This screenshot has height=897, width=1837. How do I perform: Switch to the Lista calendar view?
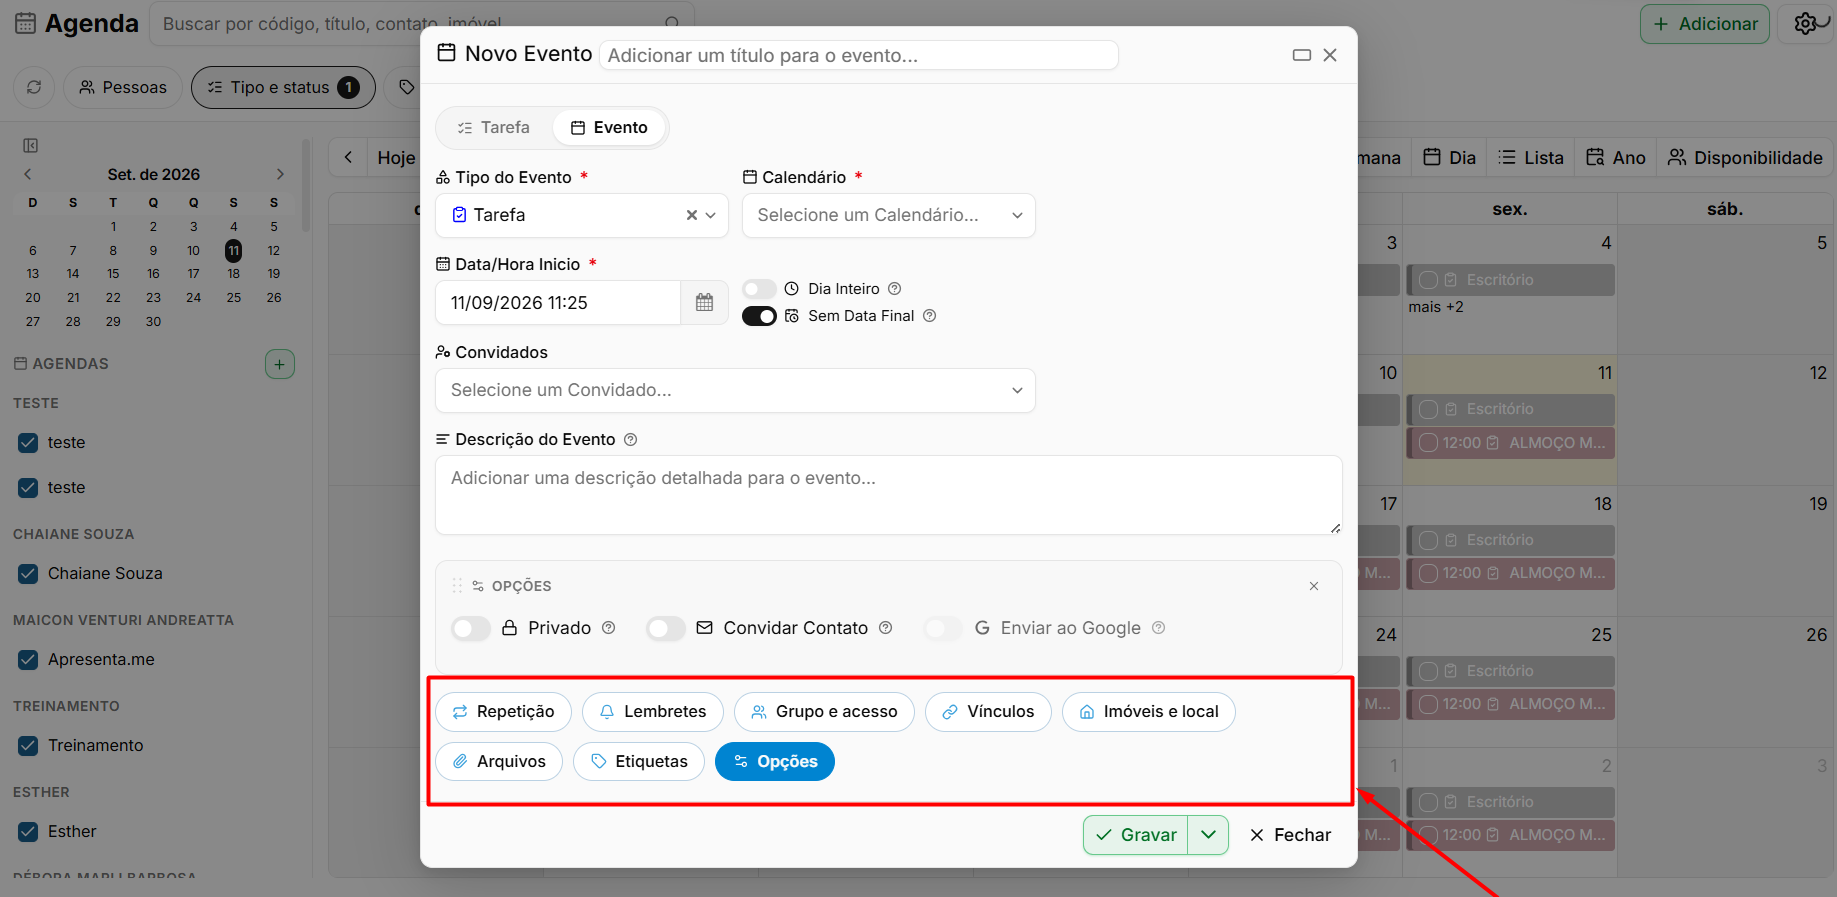pos(1531,157)
